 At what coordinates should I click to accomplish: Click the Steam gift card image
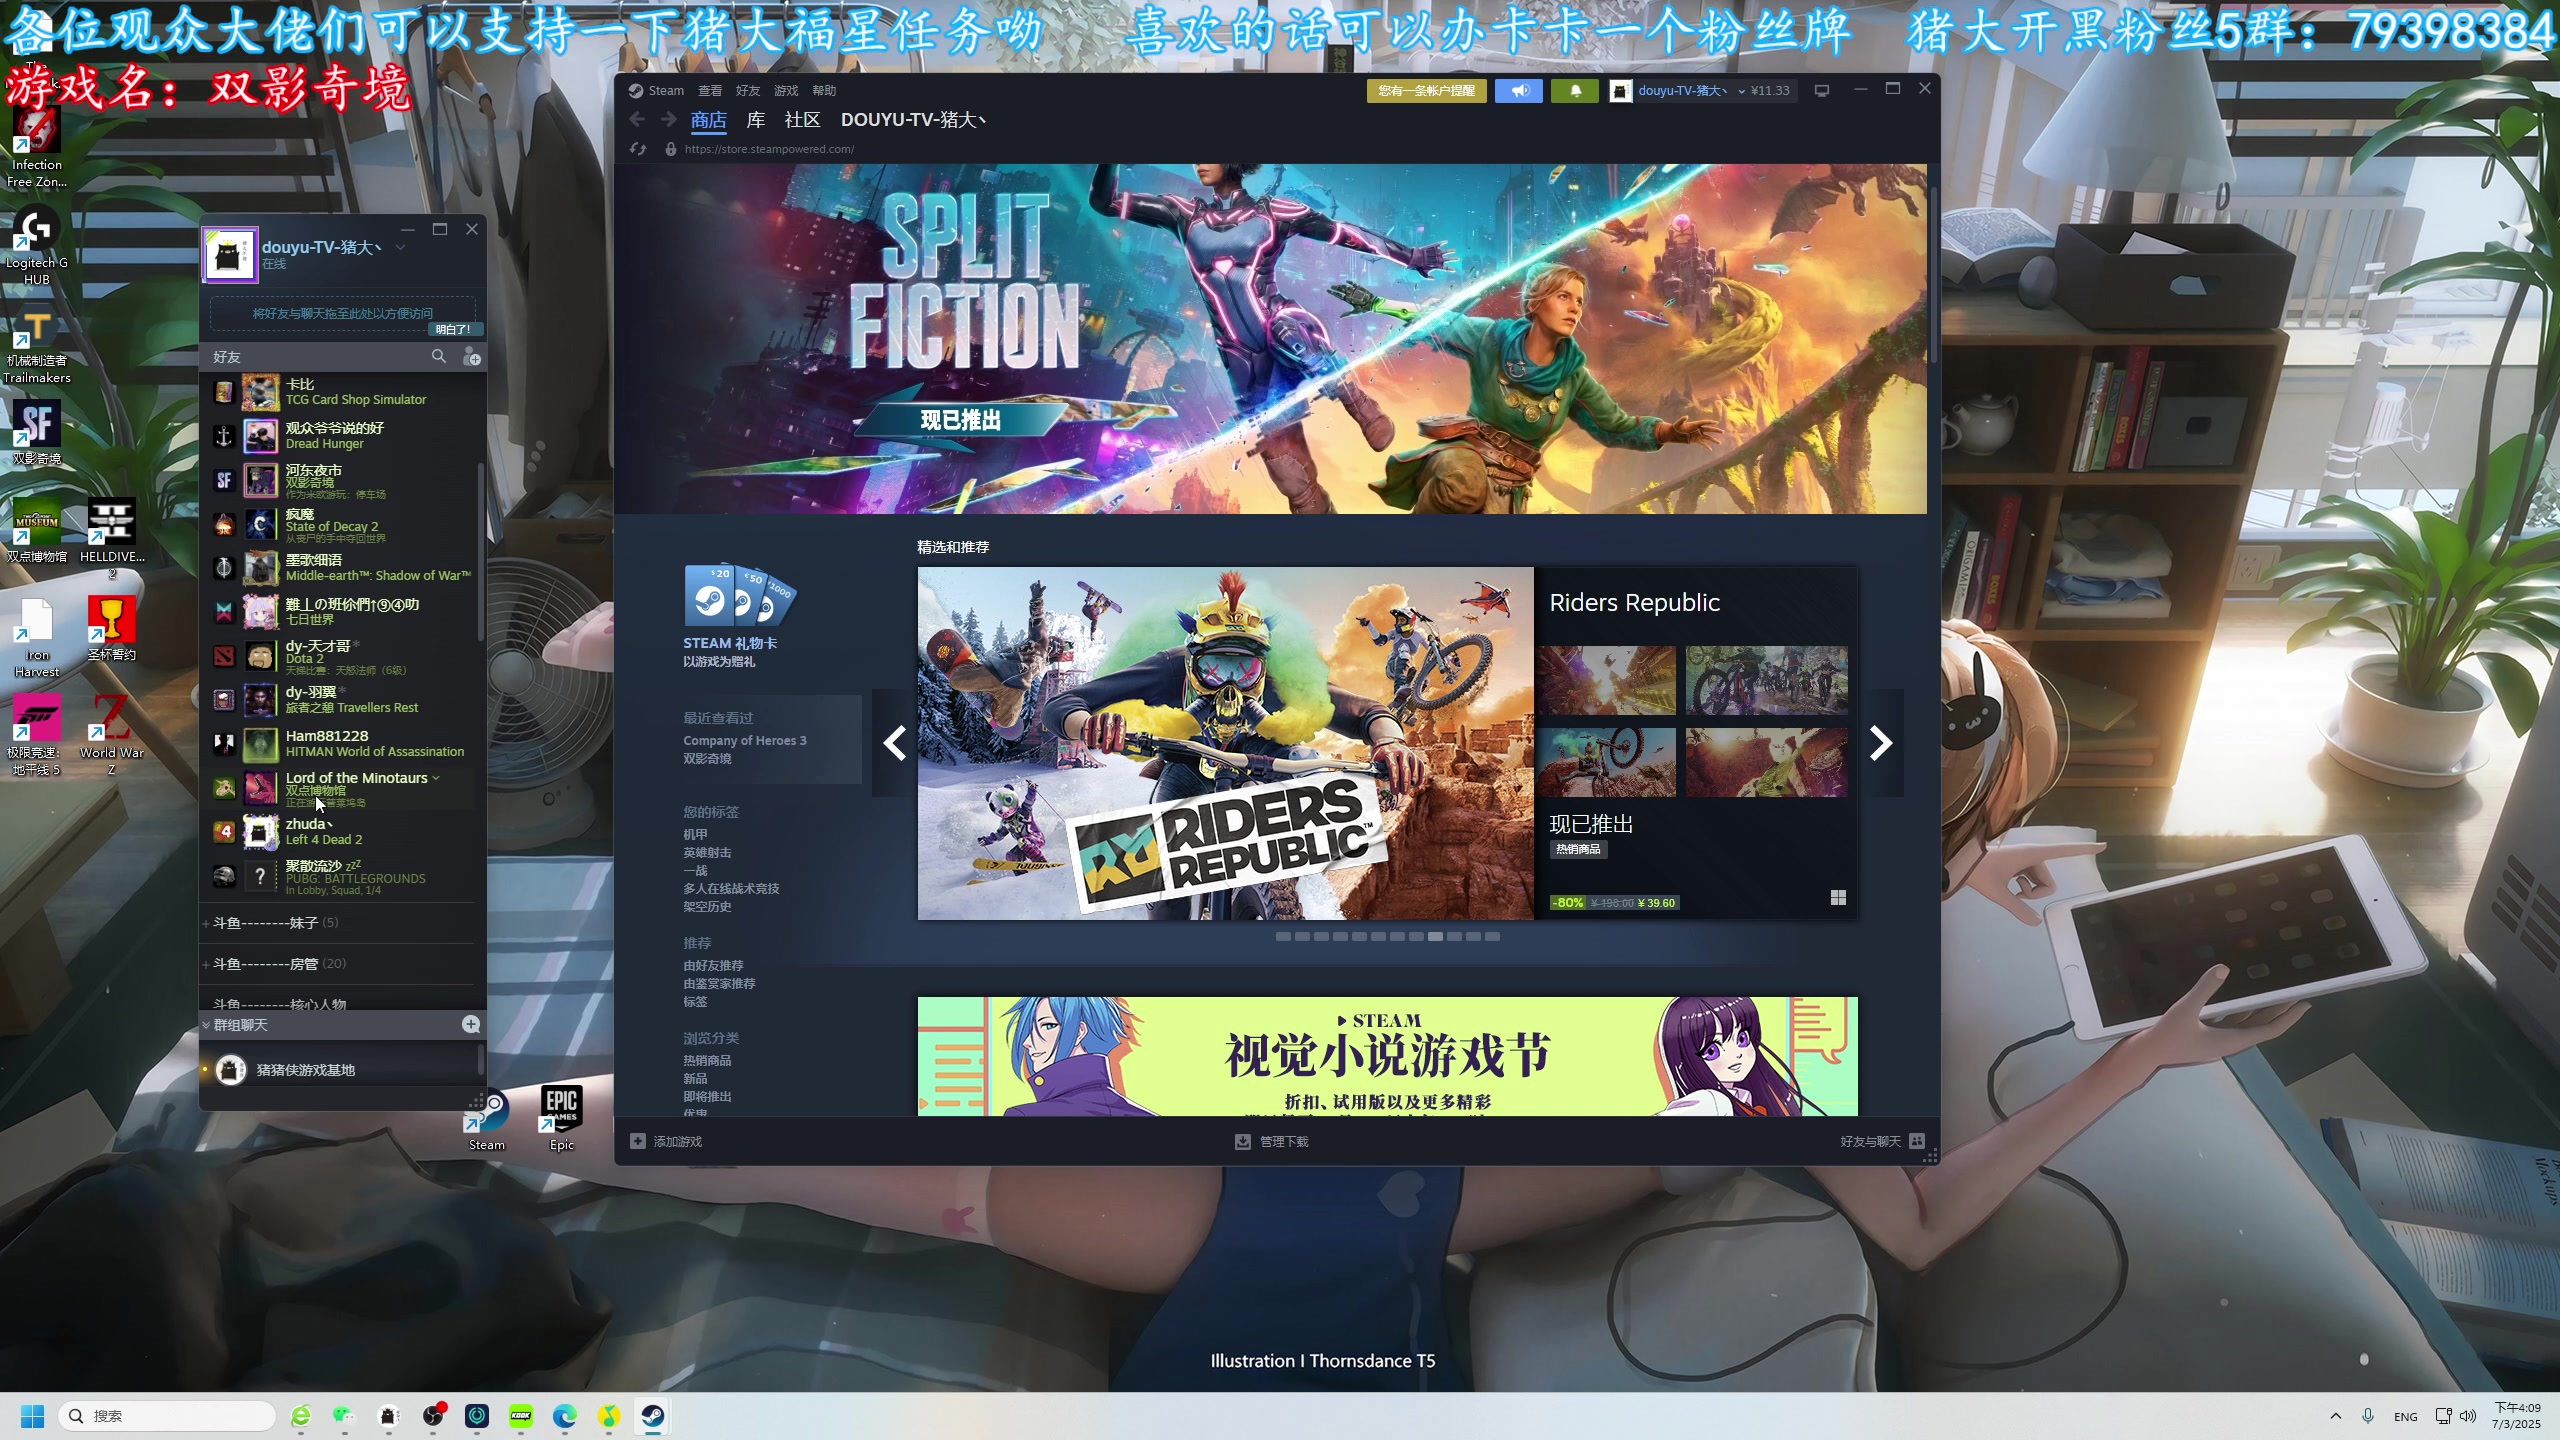739,595
